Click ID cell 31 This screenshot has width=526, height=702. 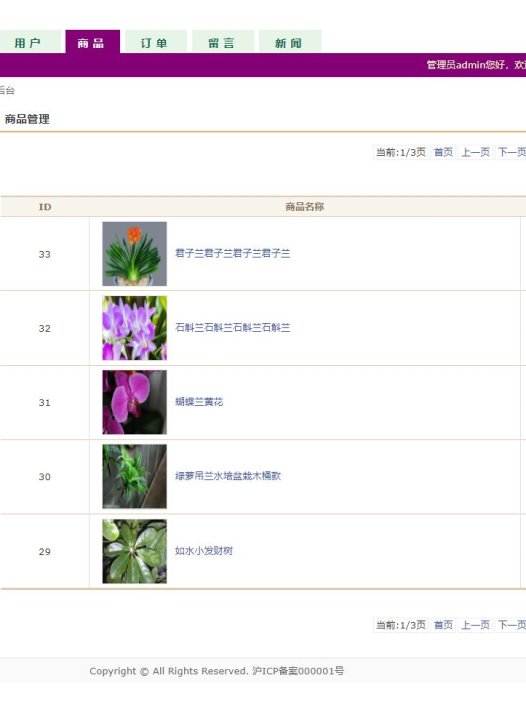44,402
